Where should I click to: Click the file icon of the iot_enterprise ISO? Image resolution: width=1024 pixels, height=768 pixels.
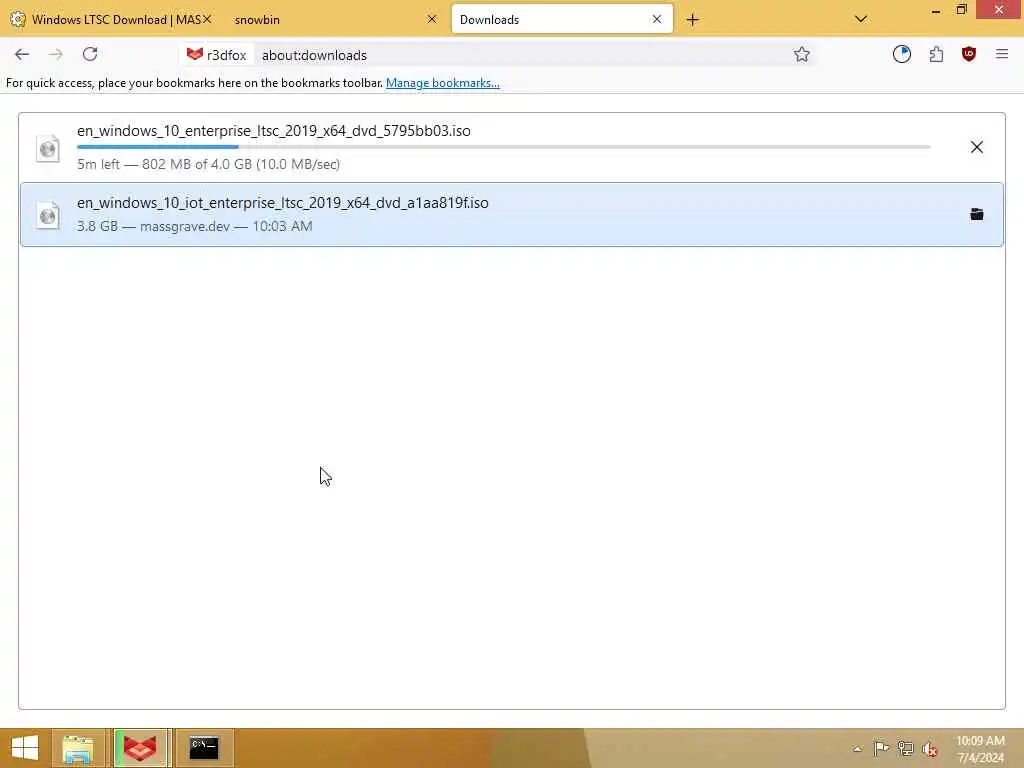pos(48,216)
